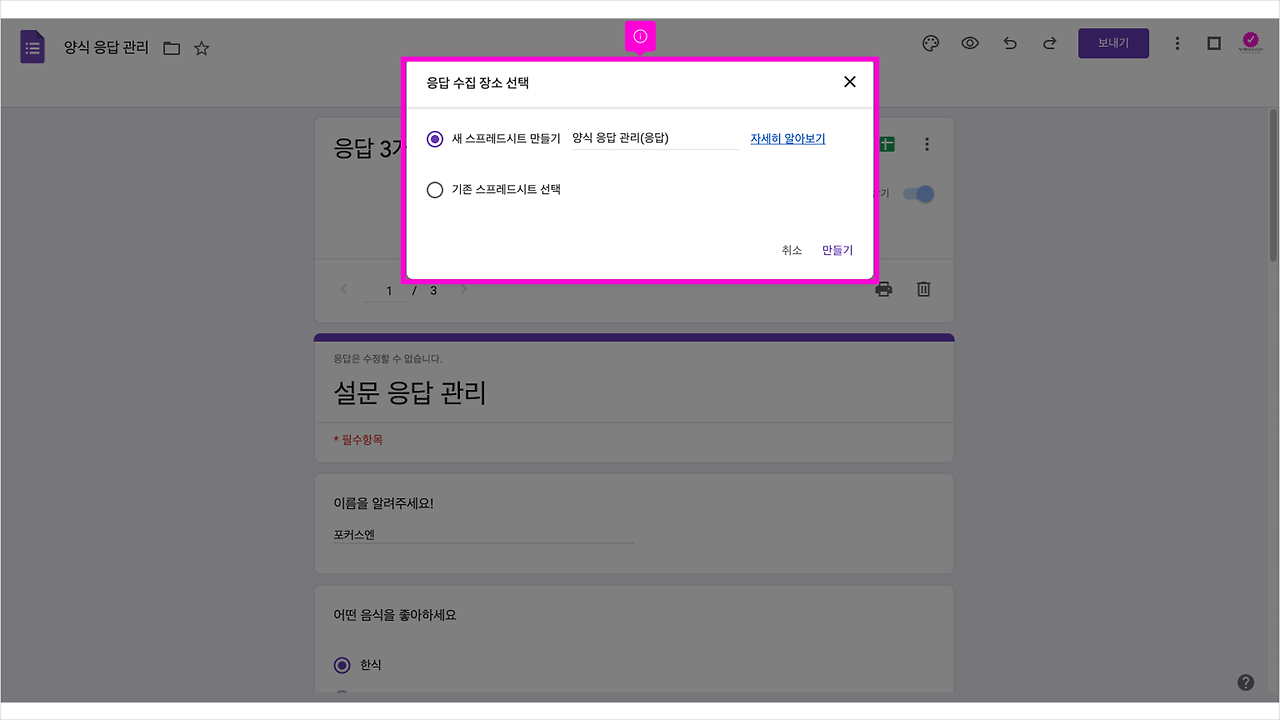Open the main three-dot options menu
The height and width of the screenshot is (720, 1280).
(1177, 43)
